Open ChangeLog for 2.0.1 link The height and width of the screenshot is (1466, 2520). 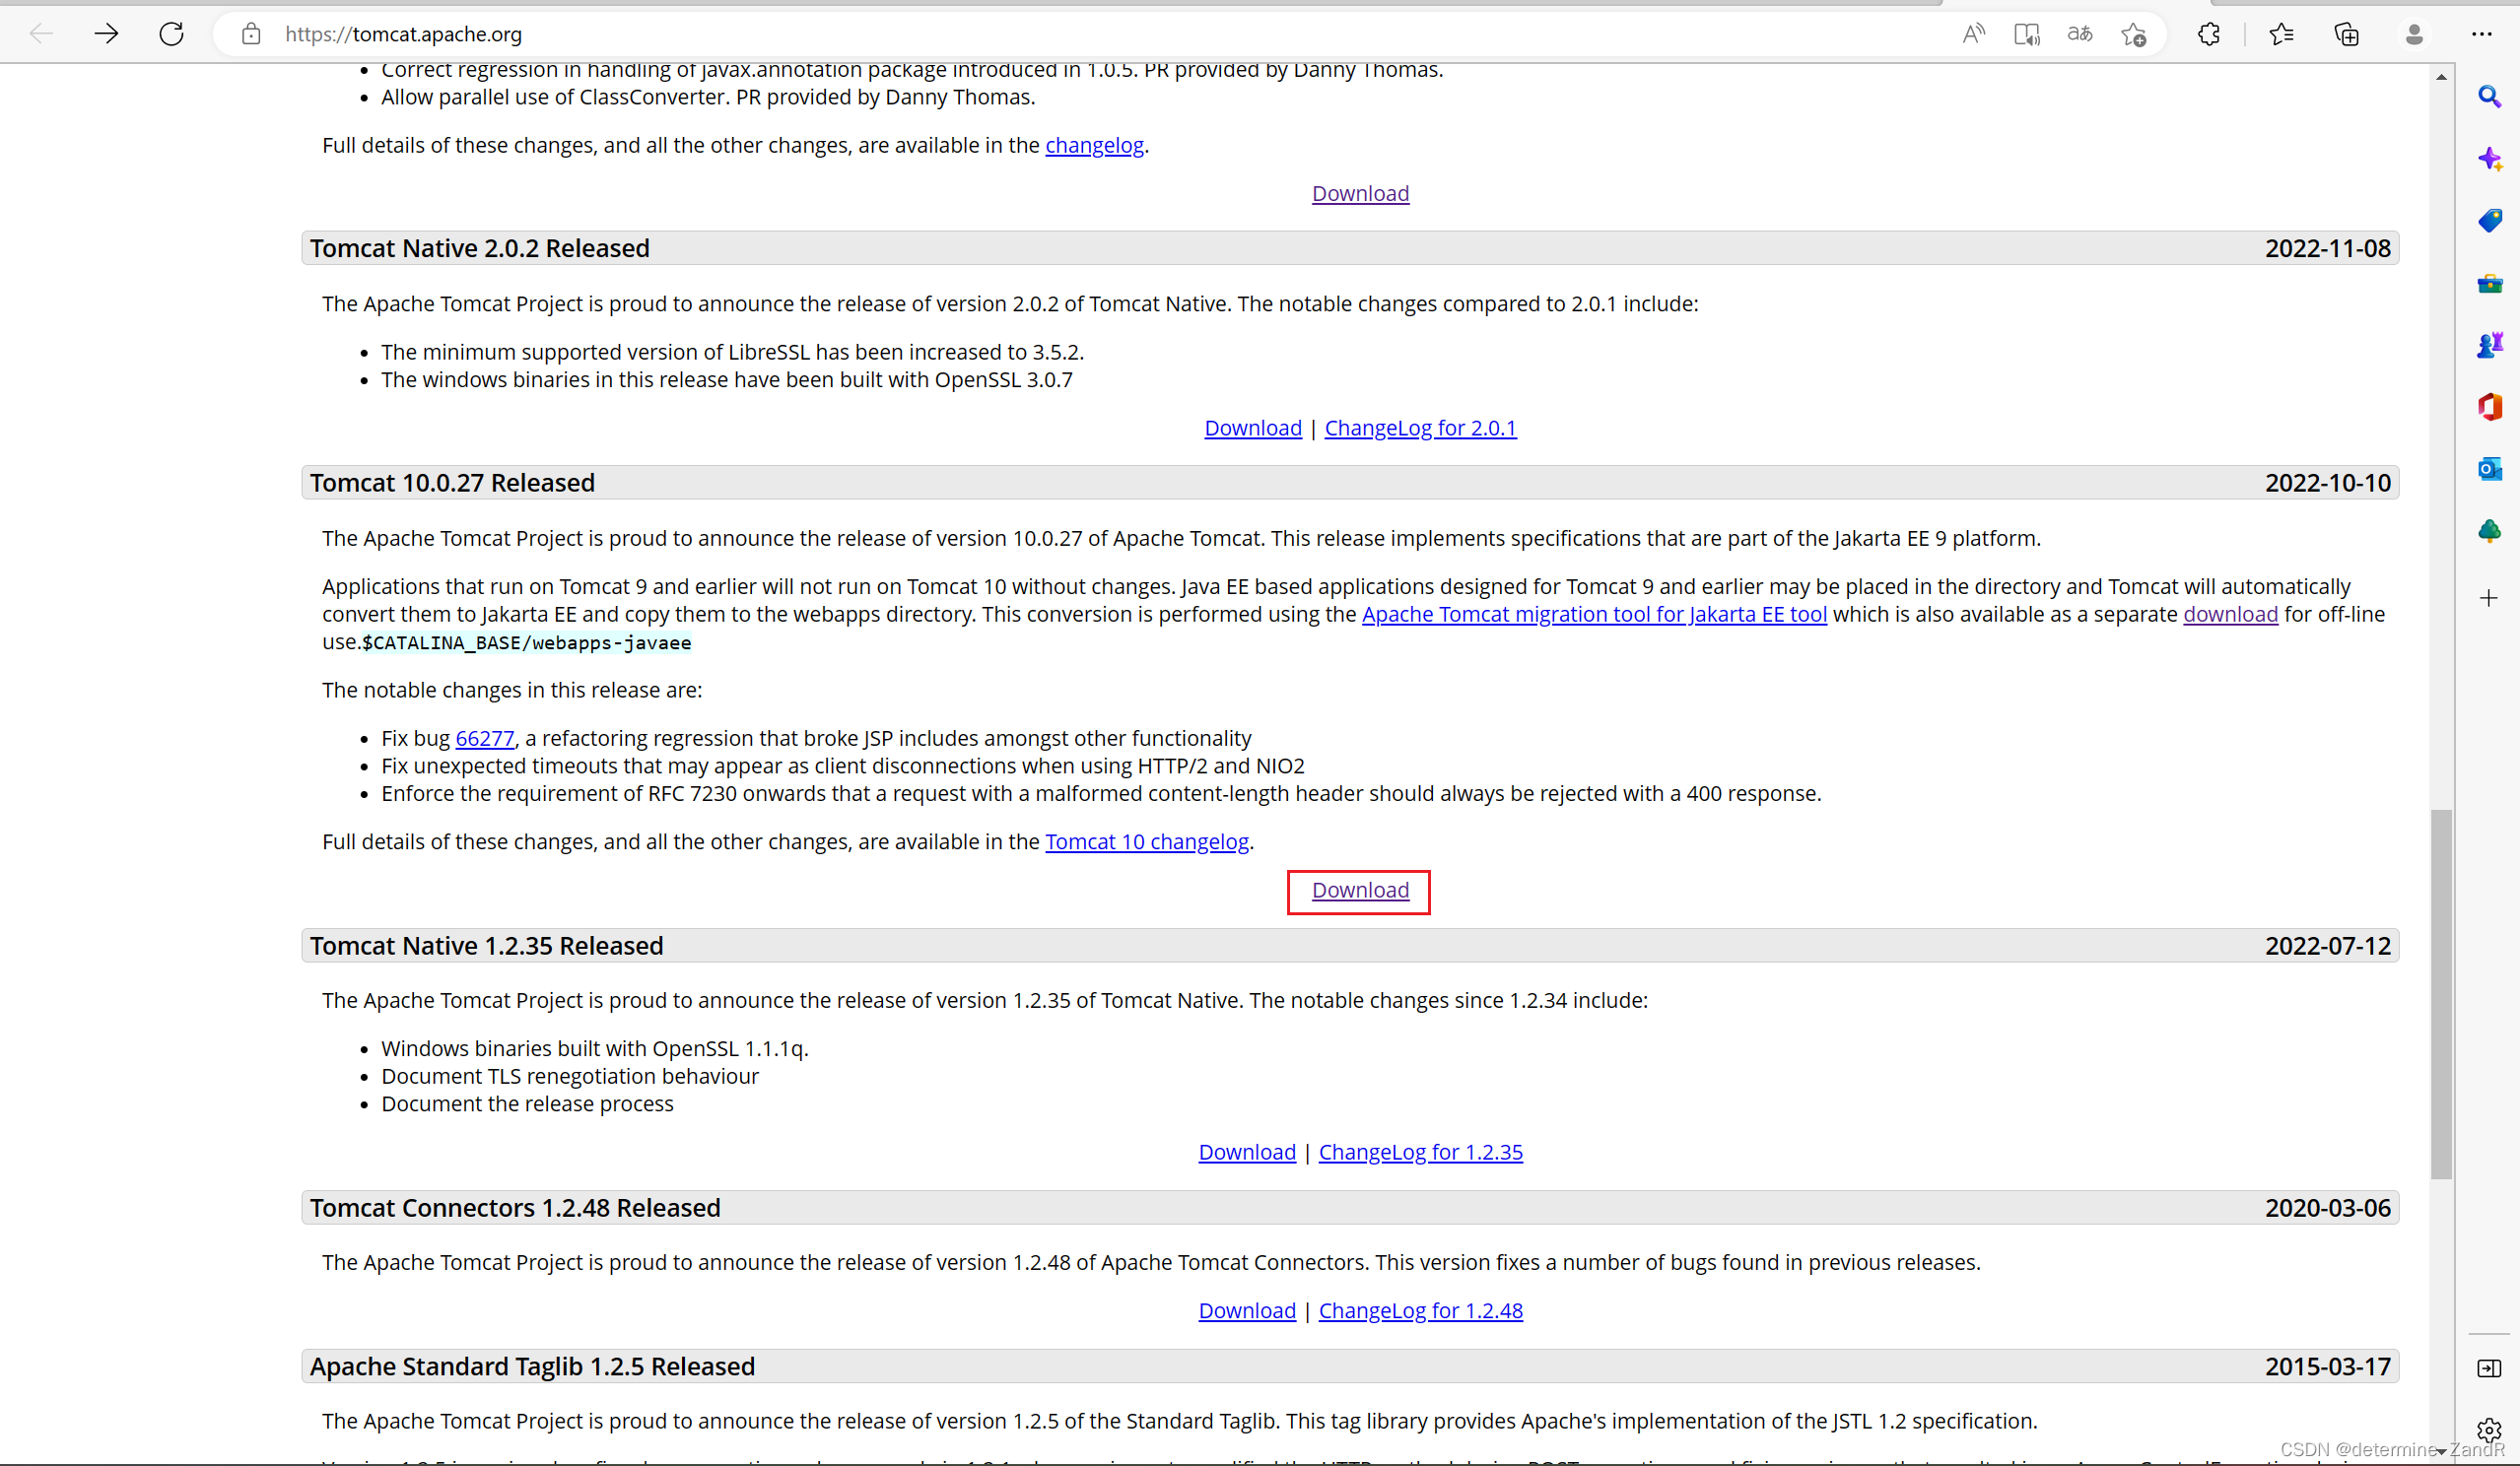(1420, 428)
